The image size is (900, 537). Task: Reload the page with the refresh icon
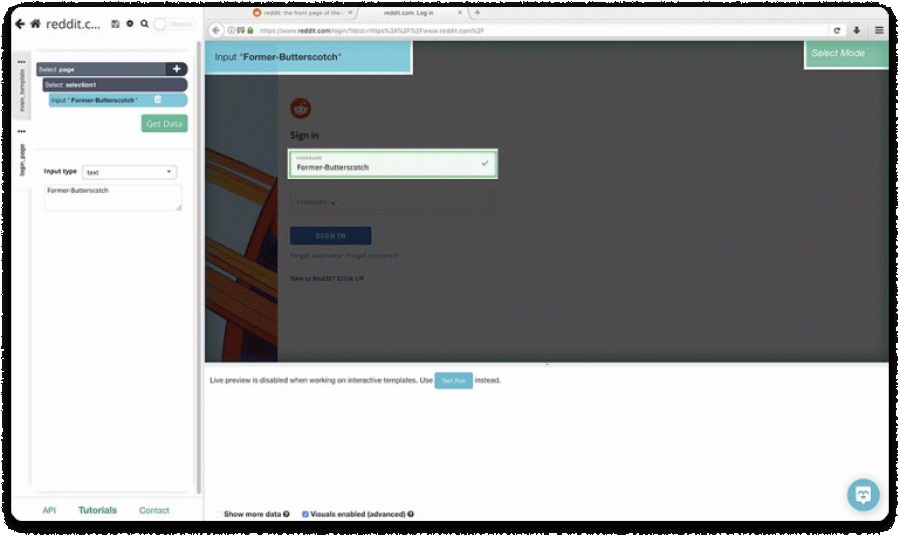coord(837,30)
